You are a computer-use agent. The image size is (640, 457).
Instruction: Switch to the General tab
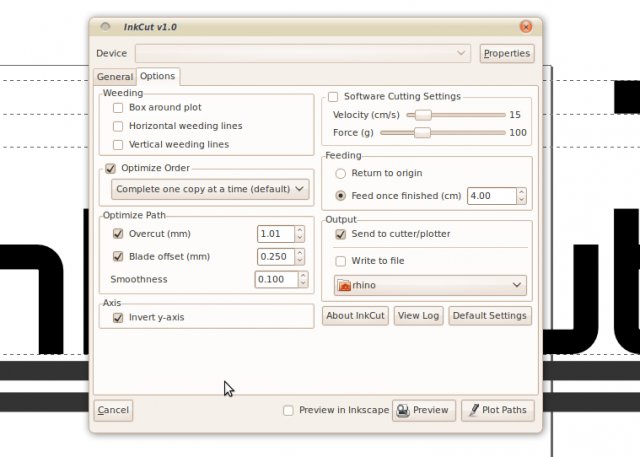click(x=115, y=77)
